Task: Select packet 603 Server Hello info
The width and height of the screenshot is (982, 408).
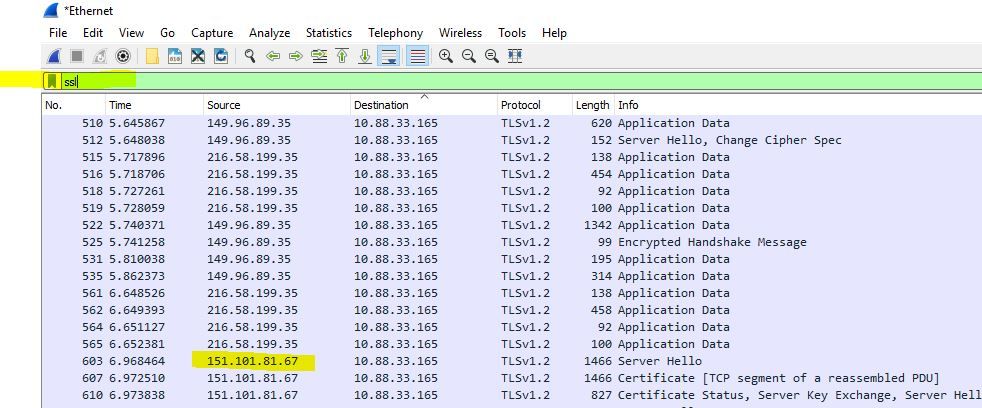Action: point(659,362)
